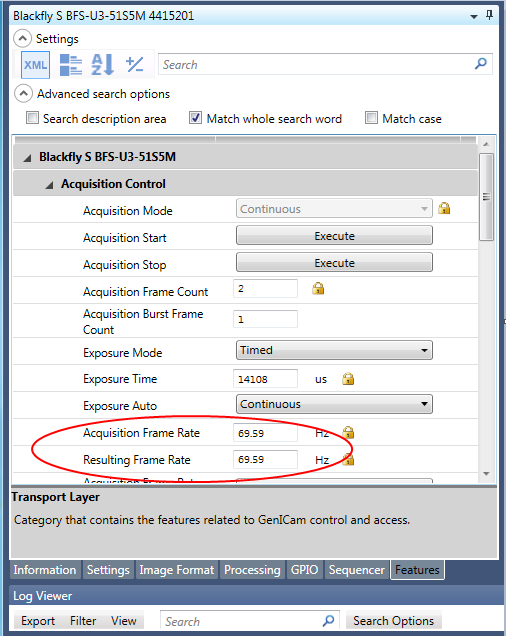Toggle the XML view button
Image resolution: width=506 pixels, height=636 pixels.
[35, 65]
